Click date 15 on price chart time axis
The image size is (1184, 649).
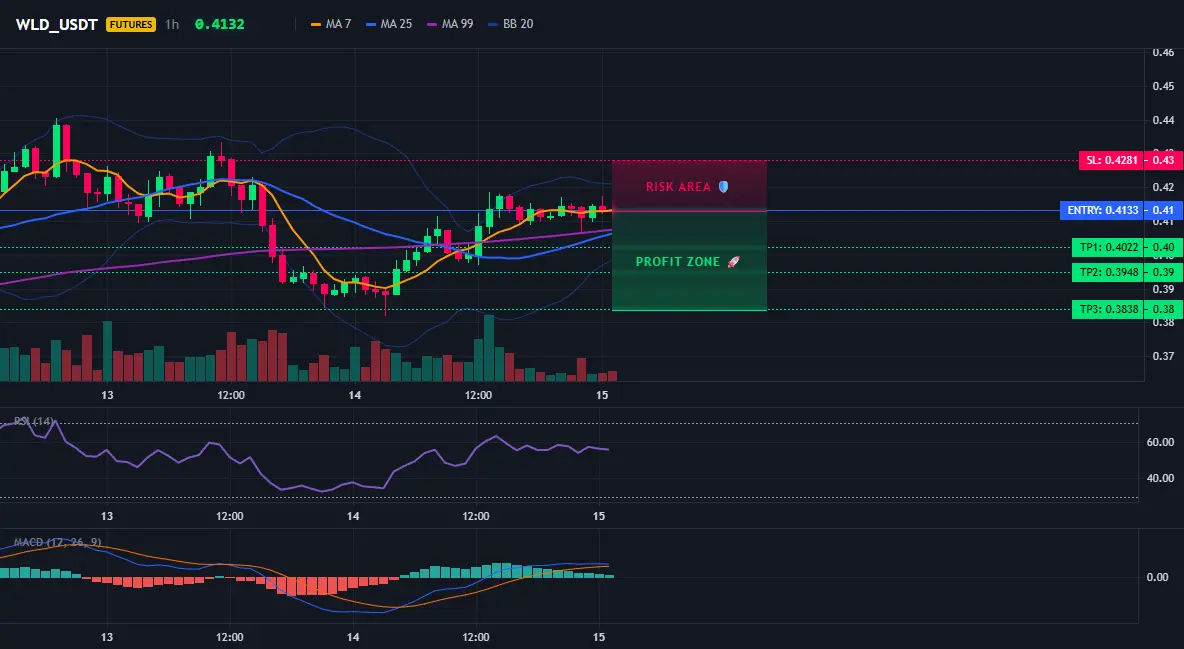602,395
